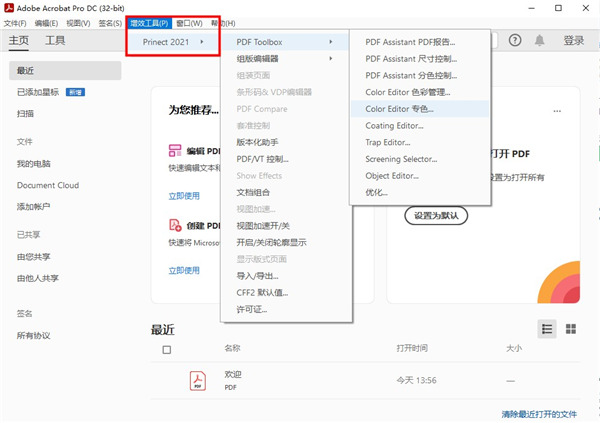Open the 增效工具(P) menu
Screen dimensions: 600x423
(149, 23)
